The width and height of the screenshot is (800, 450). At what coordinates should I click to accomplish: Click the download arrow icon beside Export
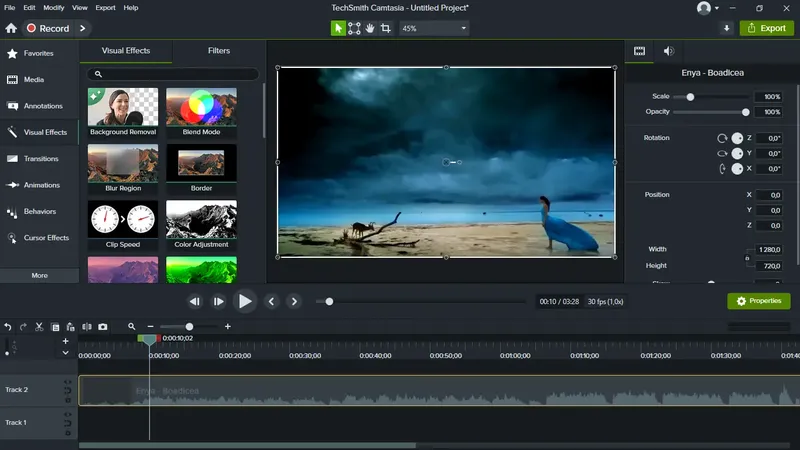click(x=727, y=28)
